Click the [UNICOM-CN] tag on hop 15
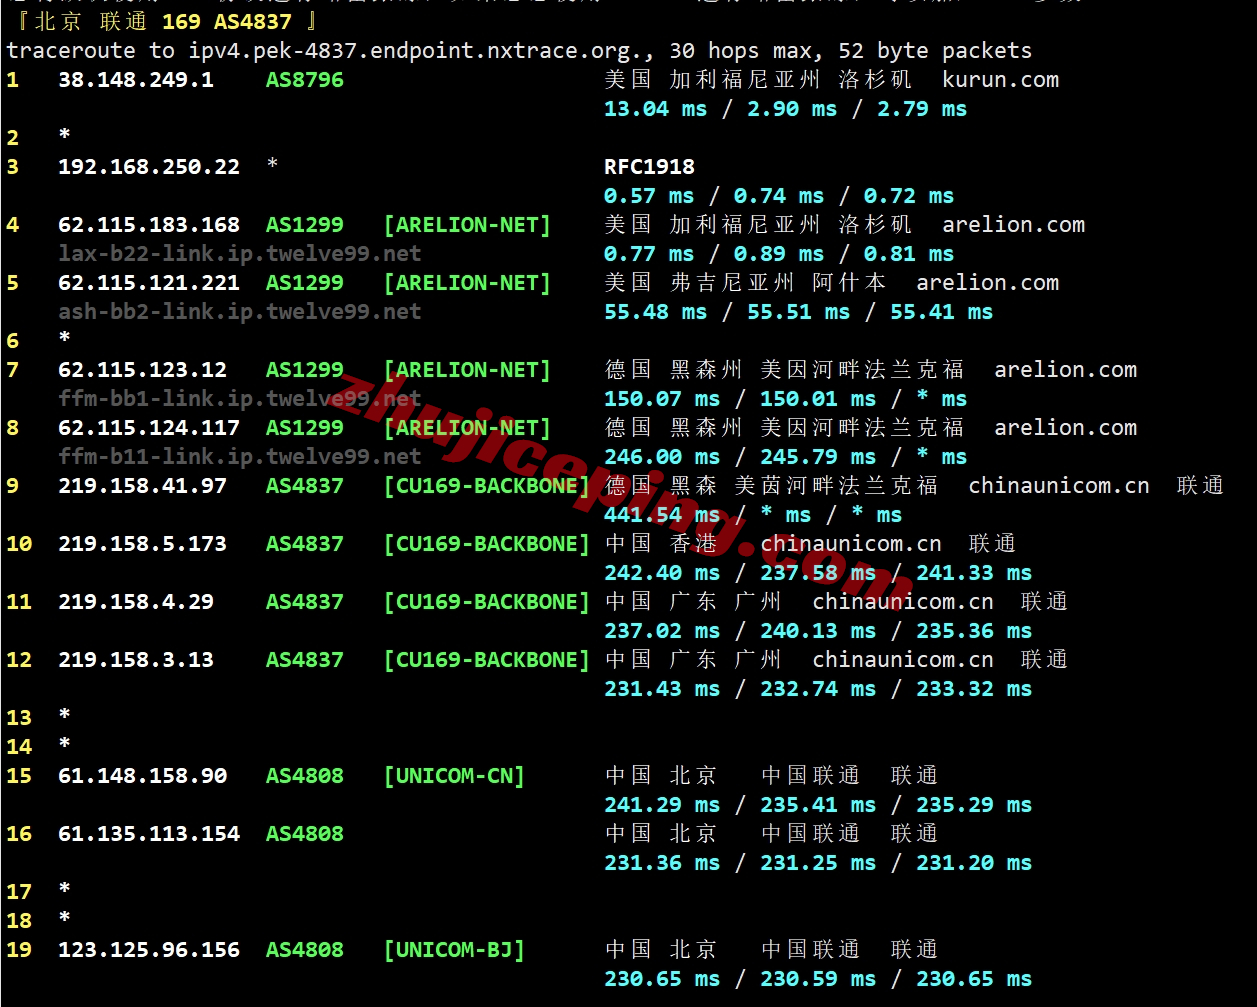Viewport: 1257px width, 1007px height. (x=455, y=776)
